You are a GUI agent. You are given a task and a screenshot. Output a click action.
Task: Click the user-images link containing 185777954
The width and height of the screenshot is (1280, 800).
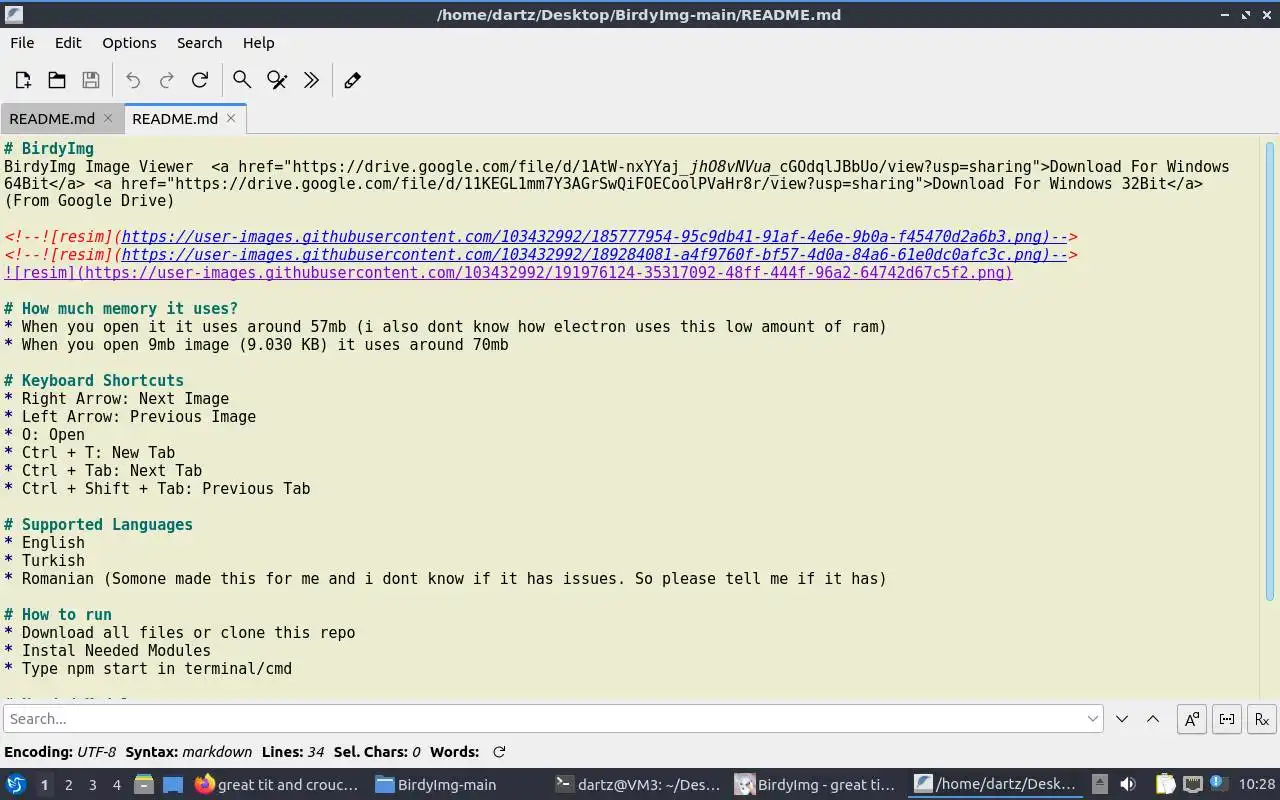click(x=594, y=237)
